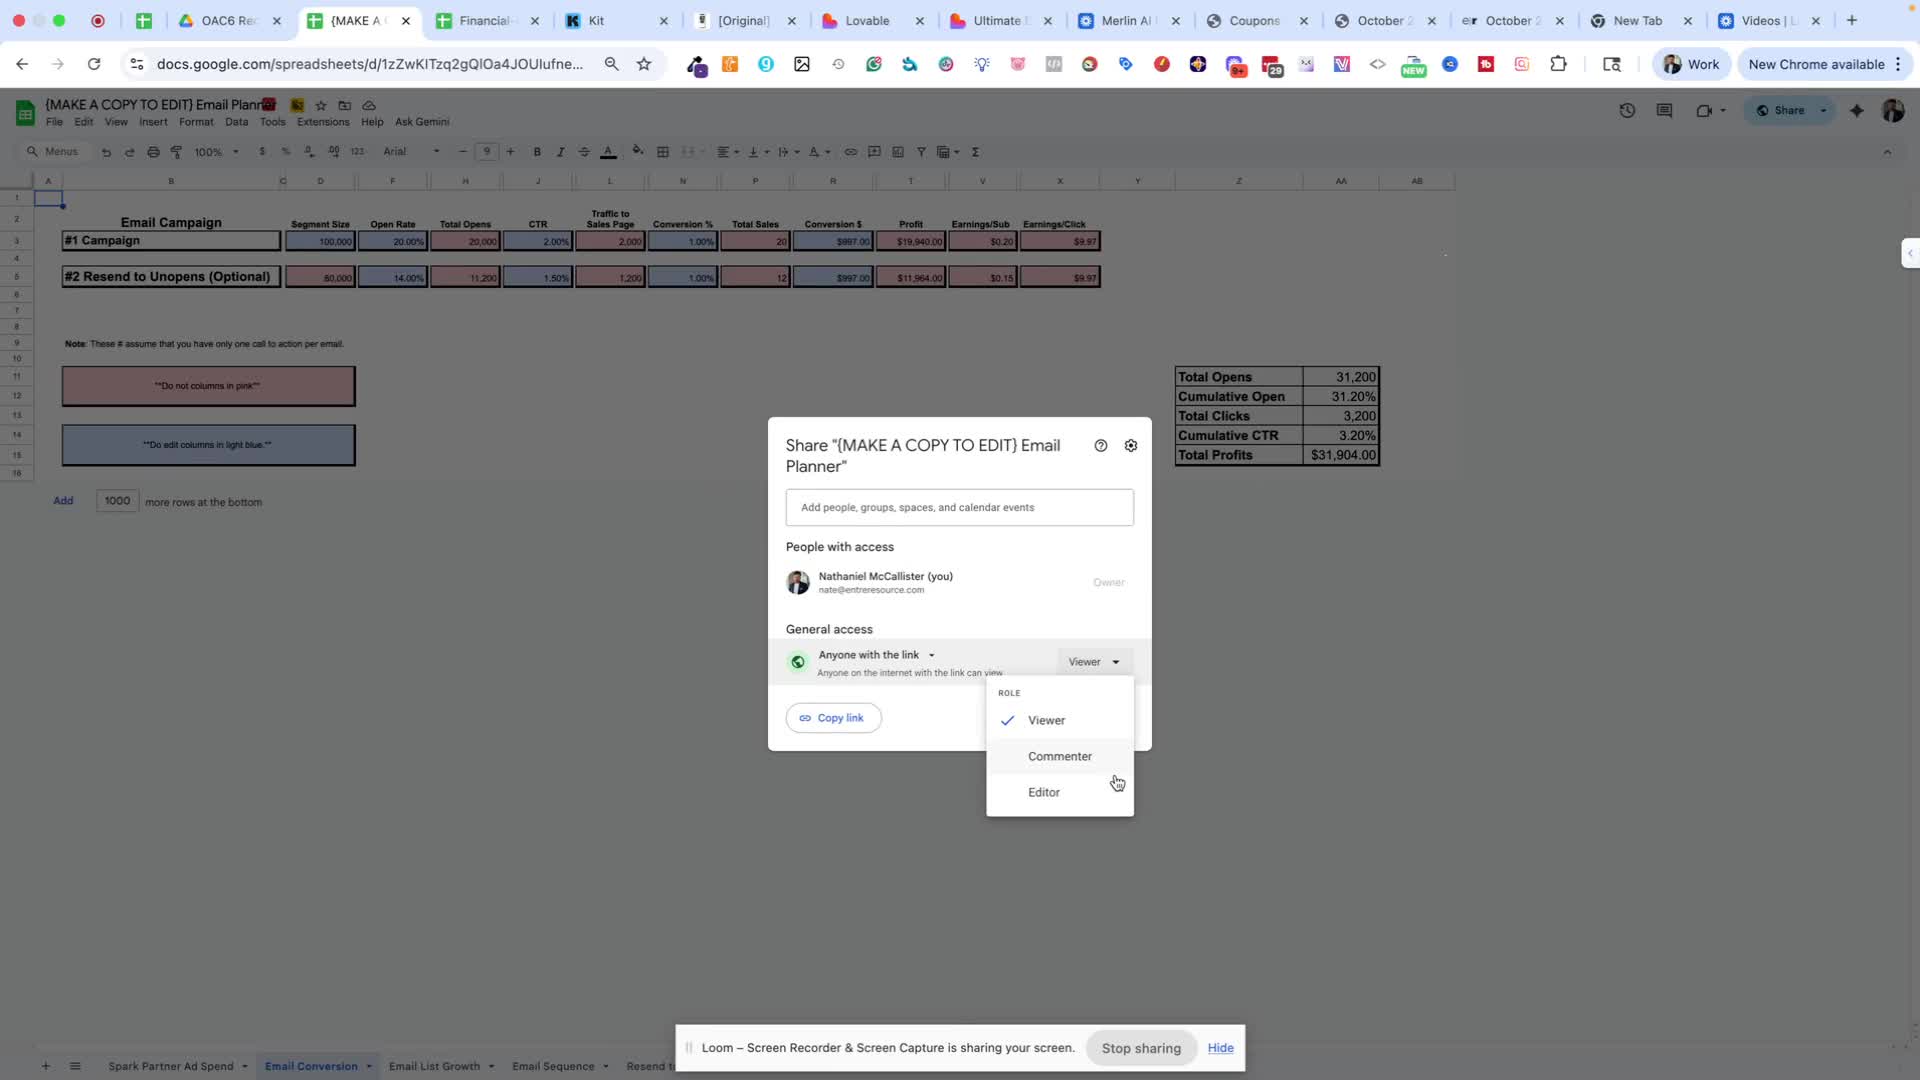This screenshot has height=1080, width=1920.
Task: Bookmark page with star icon
Action: point(644,64)
